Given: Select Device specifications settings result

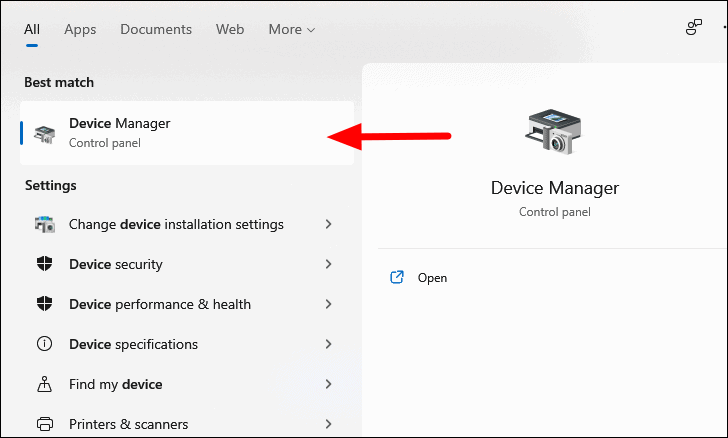Looking at the screenshot, I should (x=187, y=344).
